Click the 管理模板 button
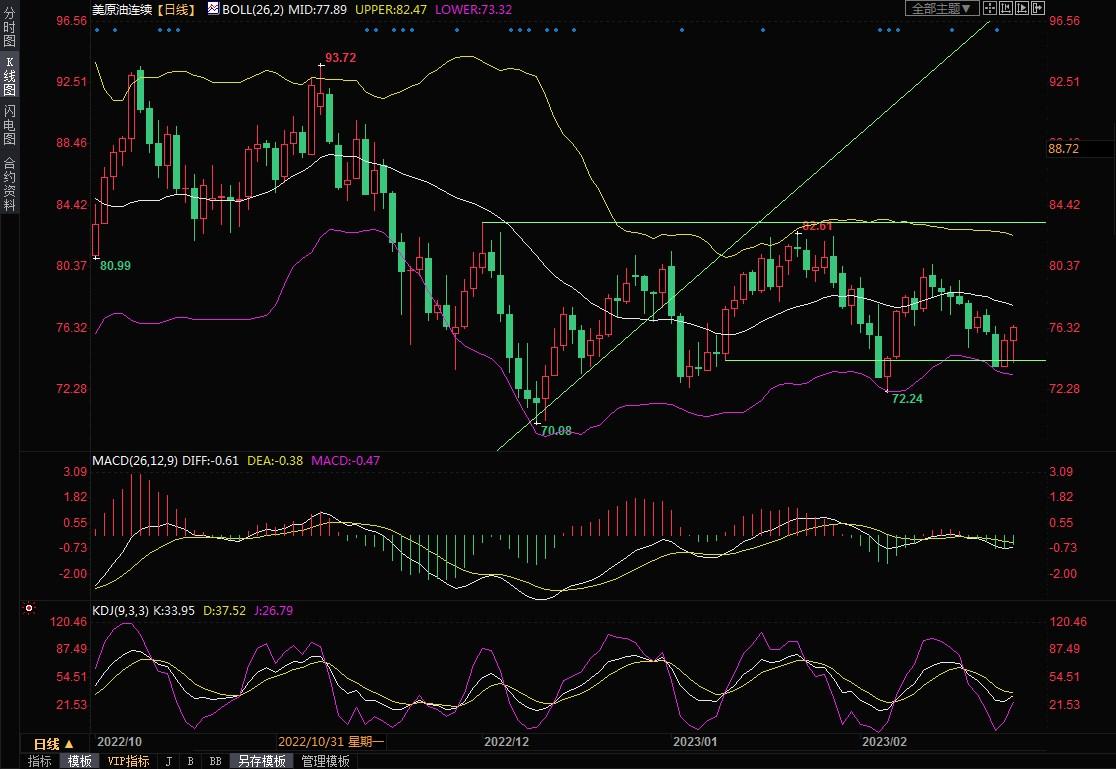 point(325,761)
